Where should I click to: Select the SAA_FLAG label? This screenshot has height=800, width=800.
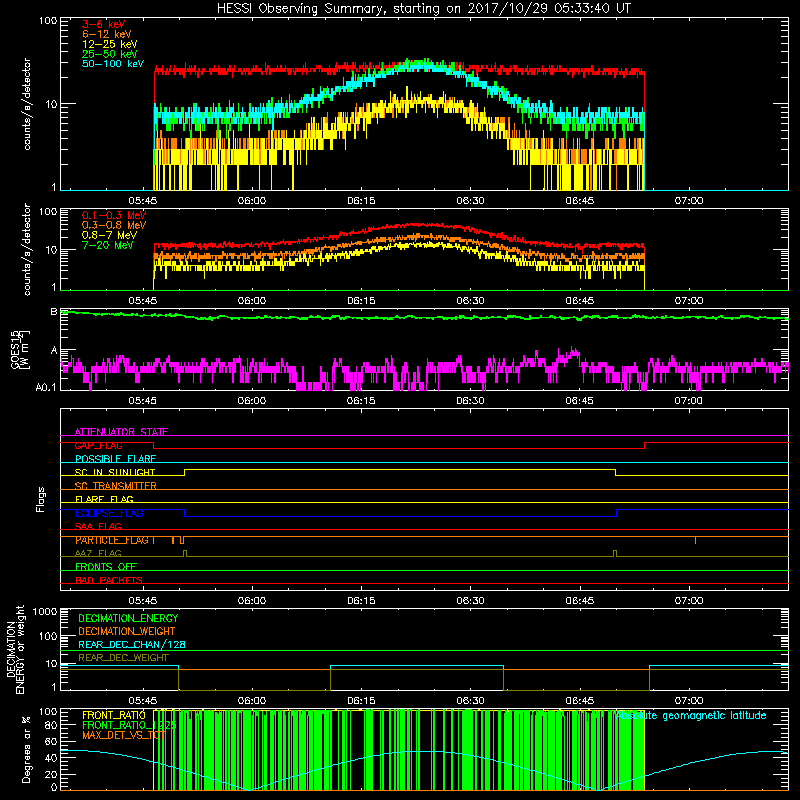(98, 526)
